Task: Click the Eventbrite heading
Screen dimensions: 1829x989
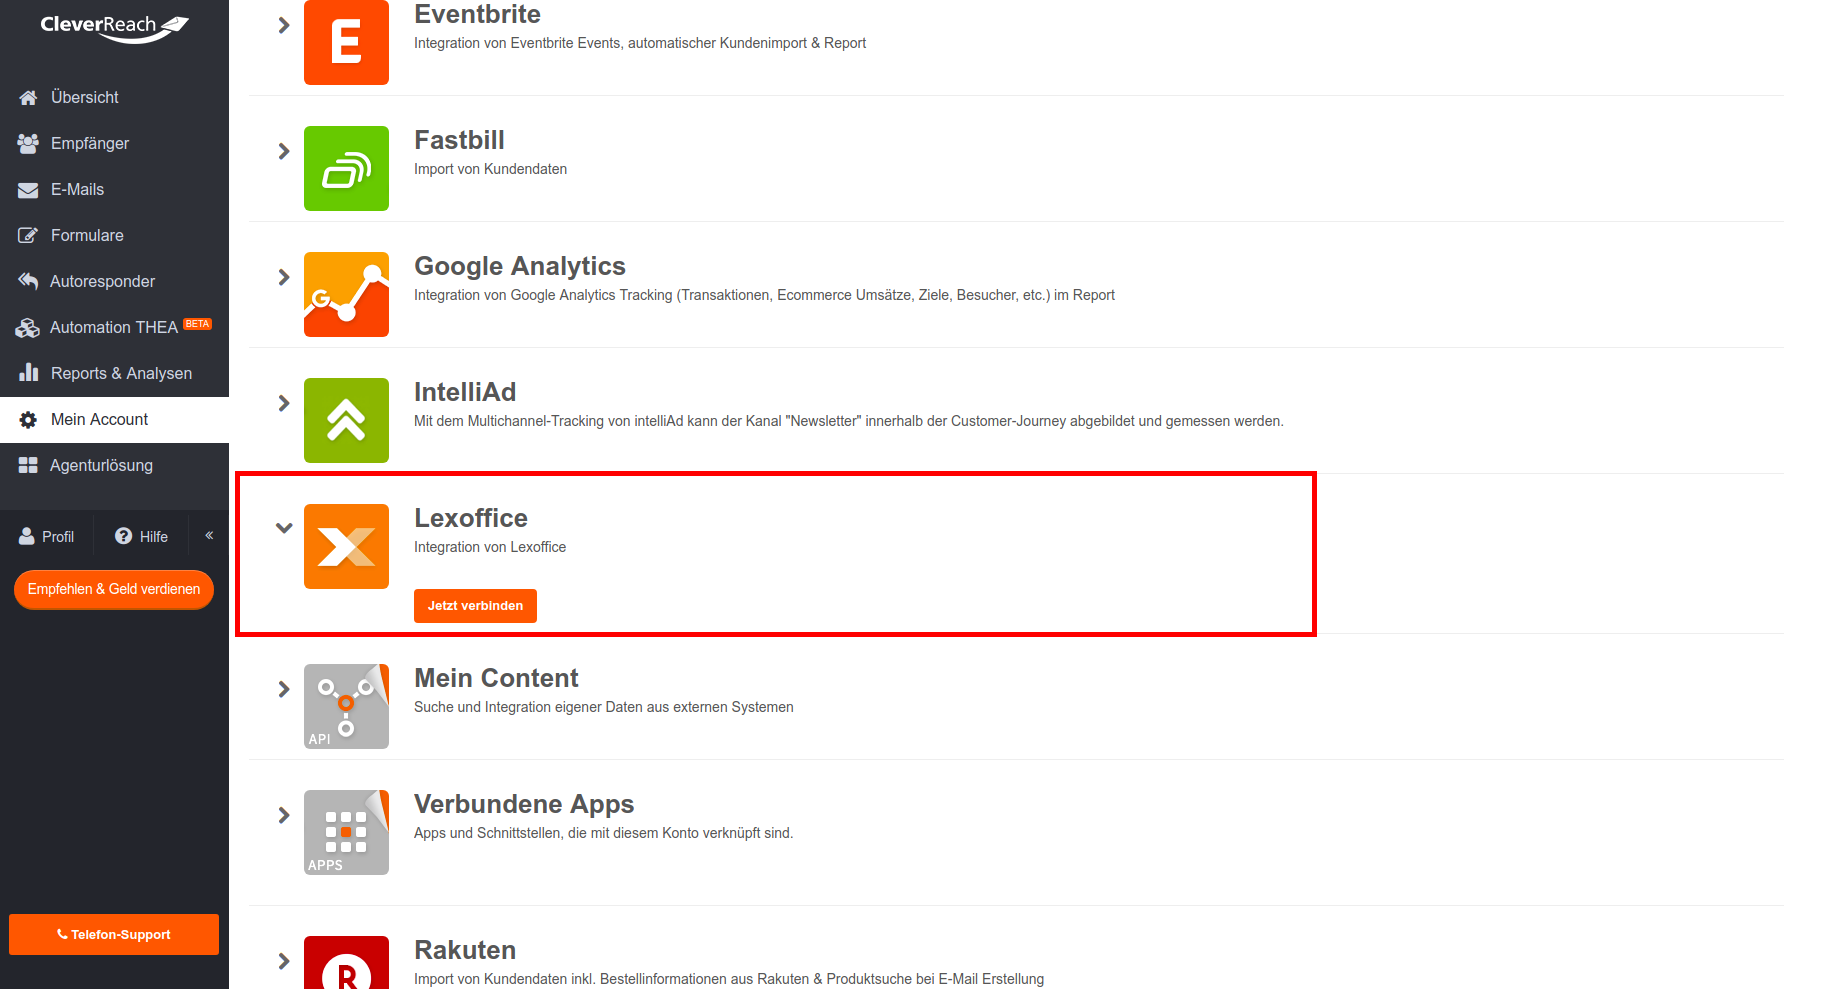Action: click(477, 14)
